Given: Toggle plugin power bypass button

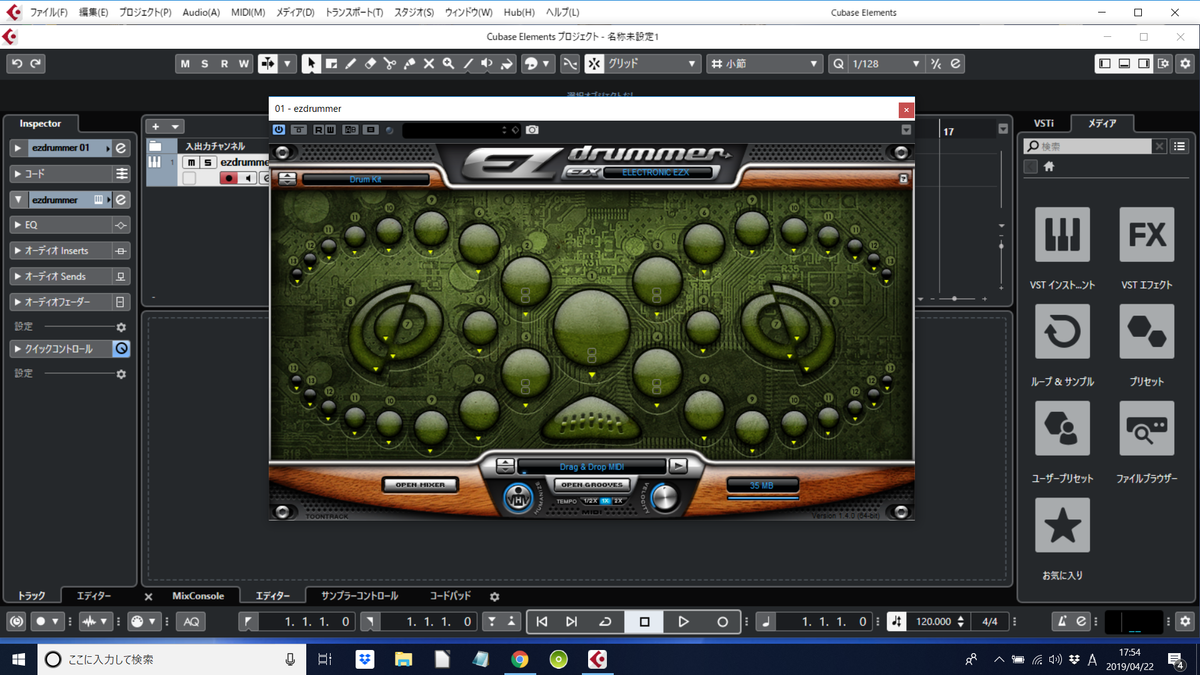Looking at the screenshot, I should [279, 130].
